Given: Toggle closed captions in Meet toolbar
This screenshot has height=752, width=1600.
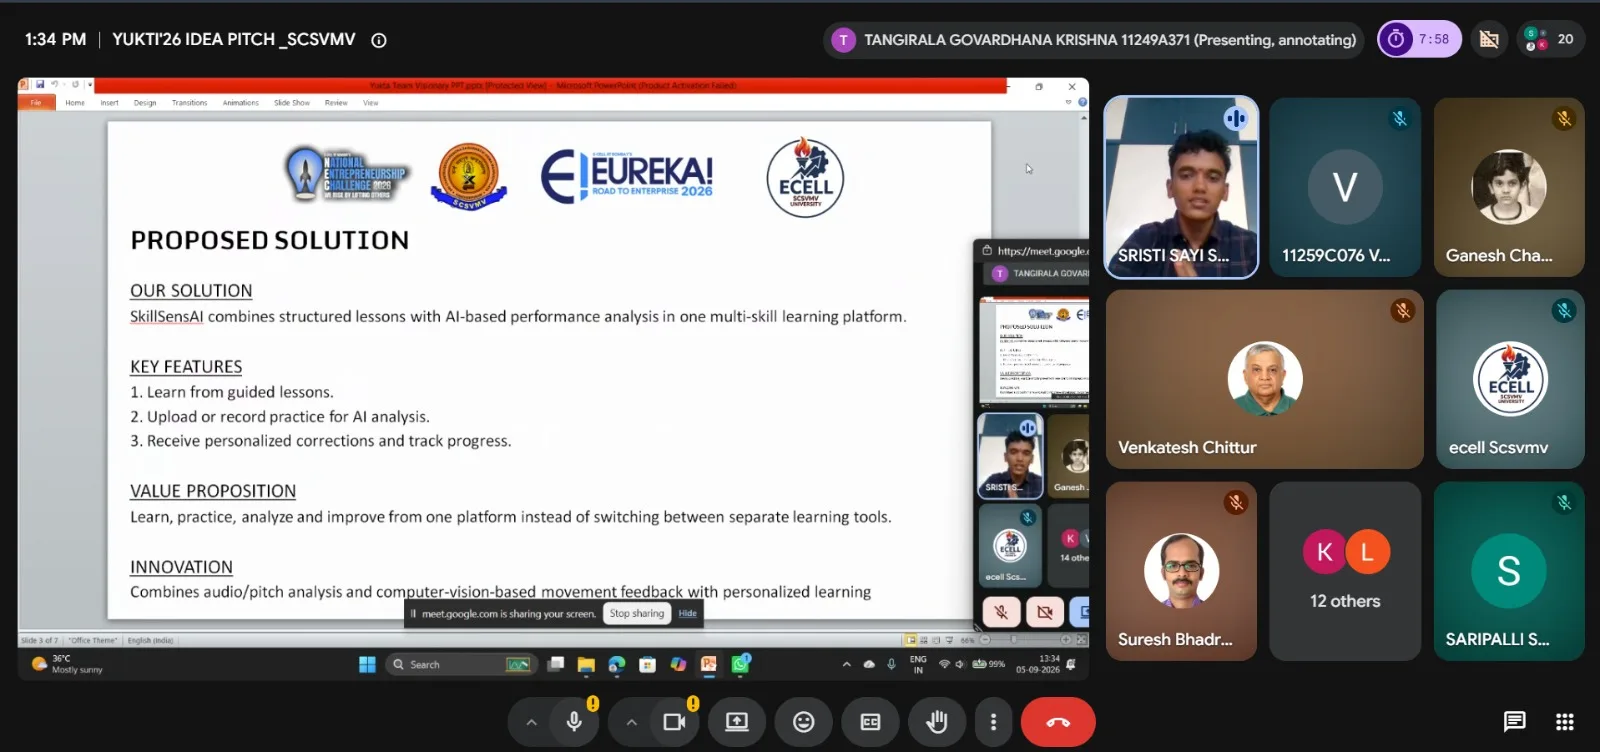Looking at the screenshot, I should 871,721.
